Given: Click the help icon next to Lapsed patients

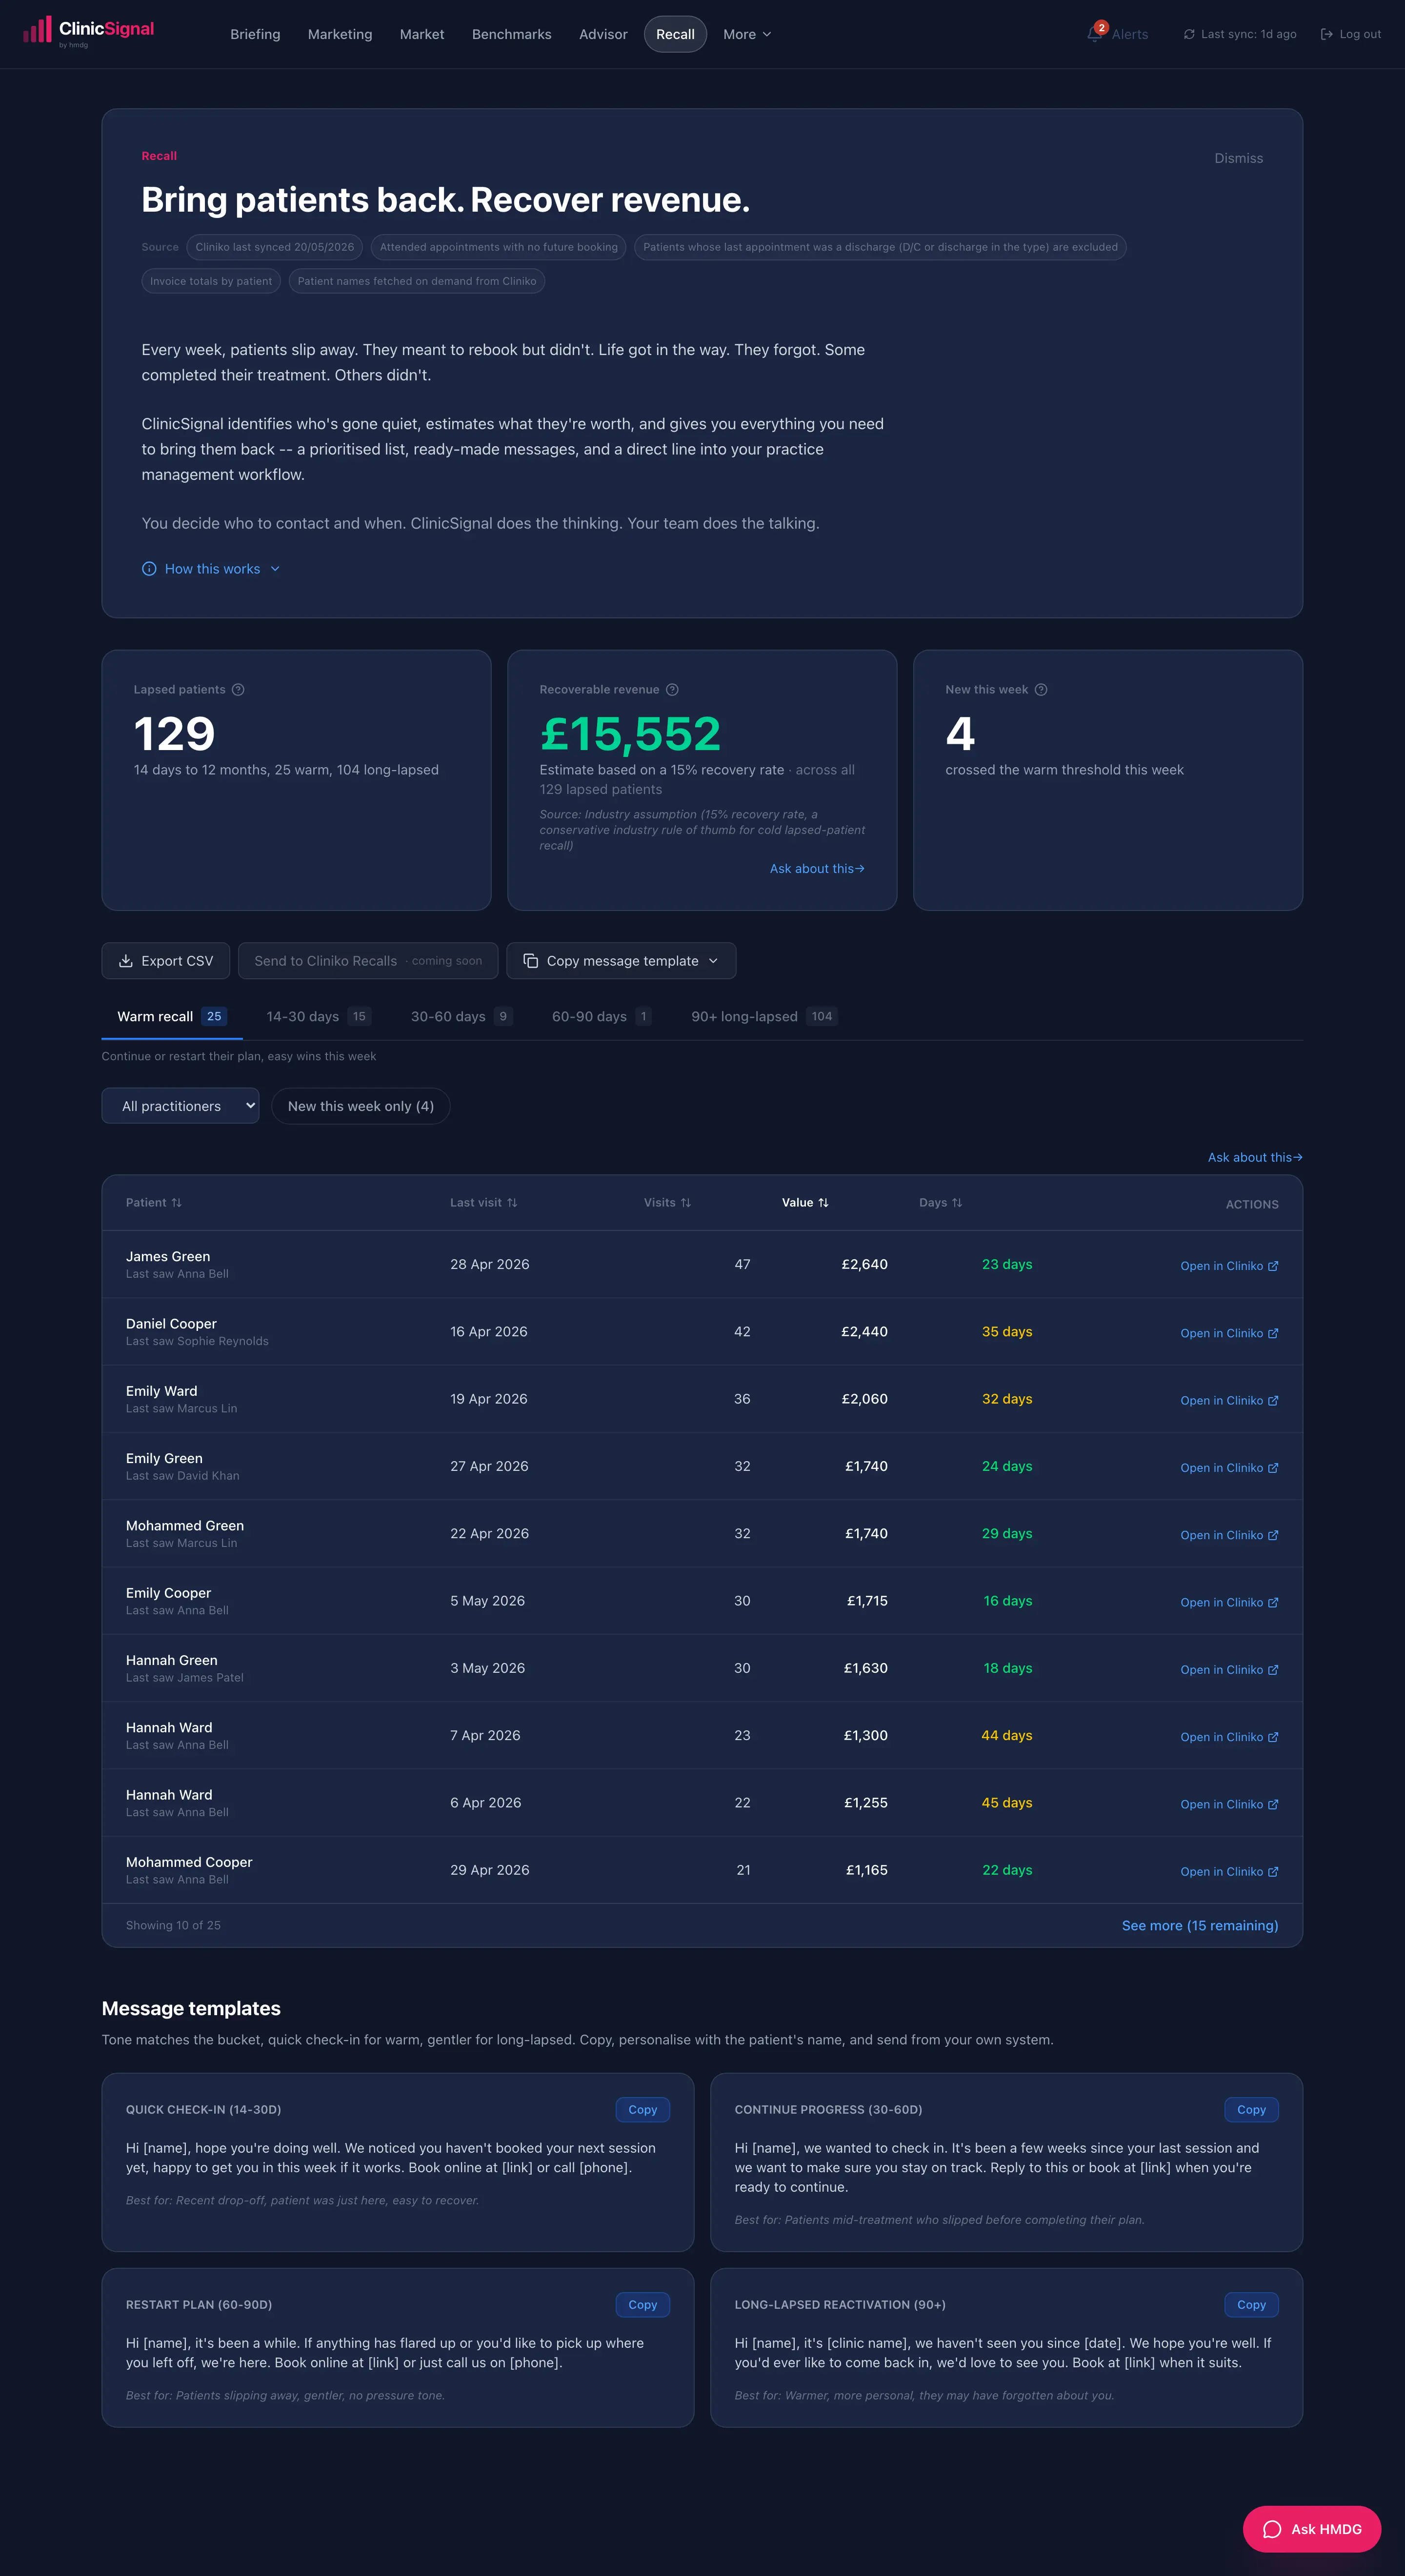Looking at the screenshot, I should pyautogui.click(x=238, y=690).
